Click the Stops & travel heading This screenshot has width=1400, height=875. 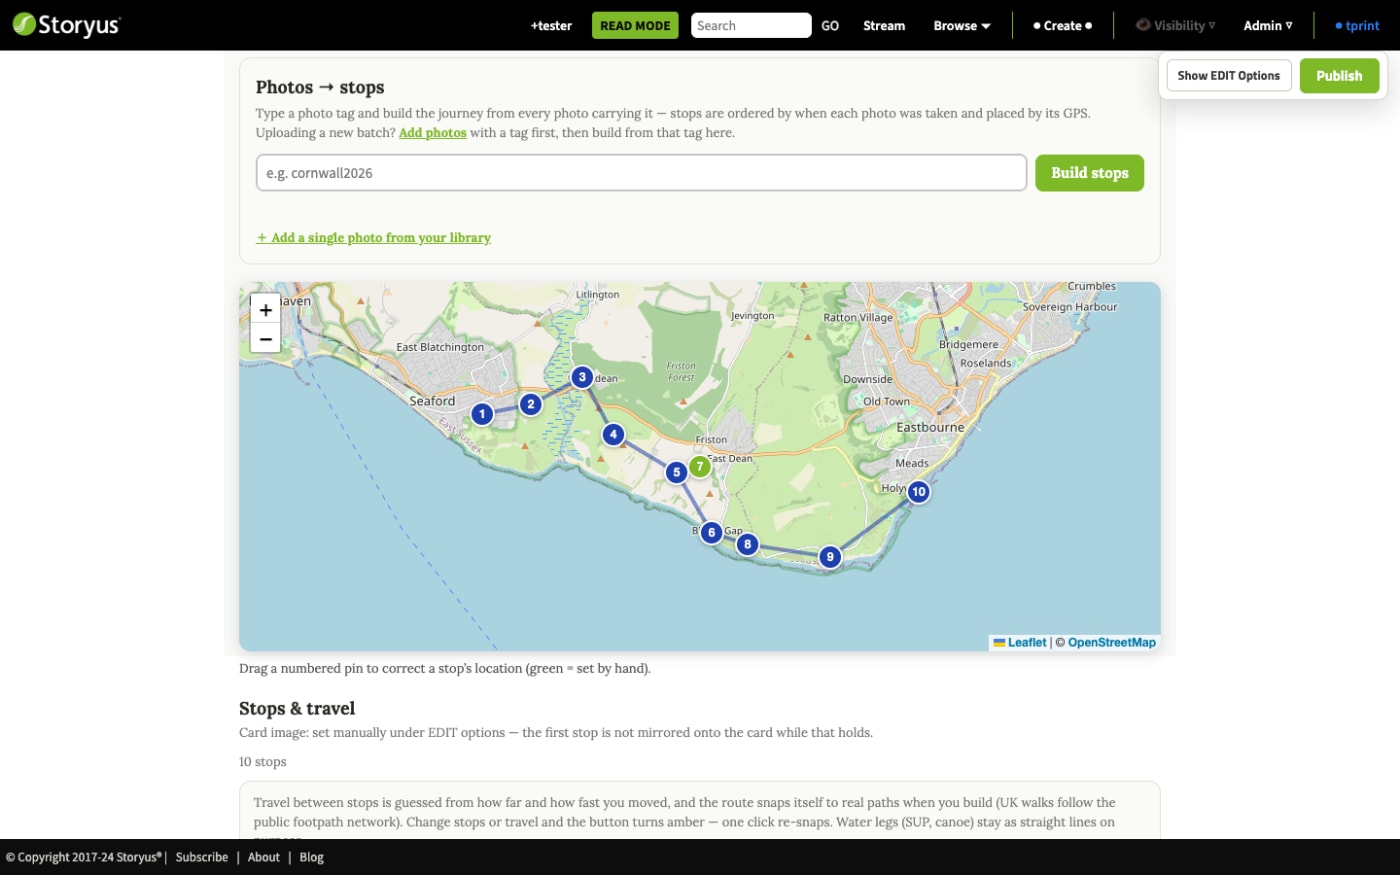tap(297, 708)
